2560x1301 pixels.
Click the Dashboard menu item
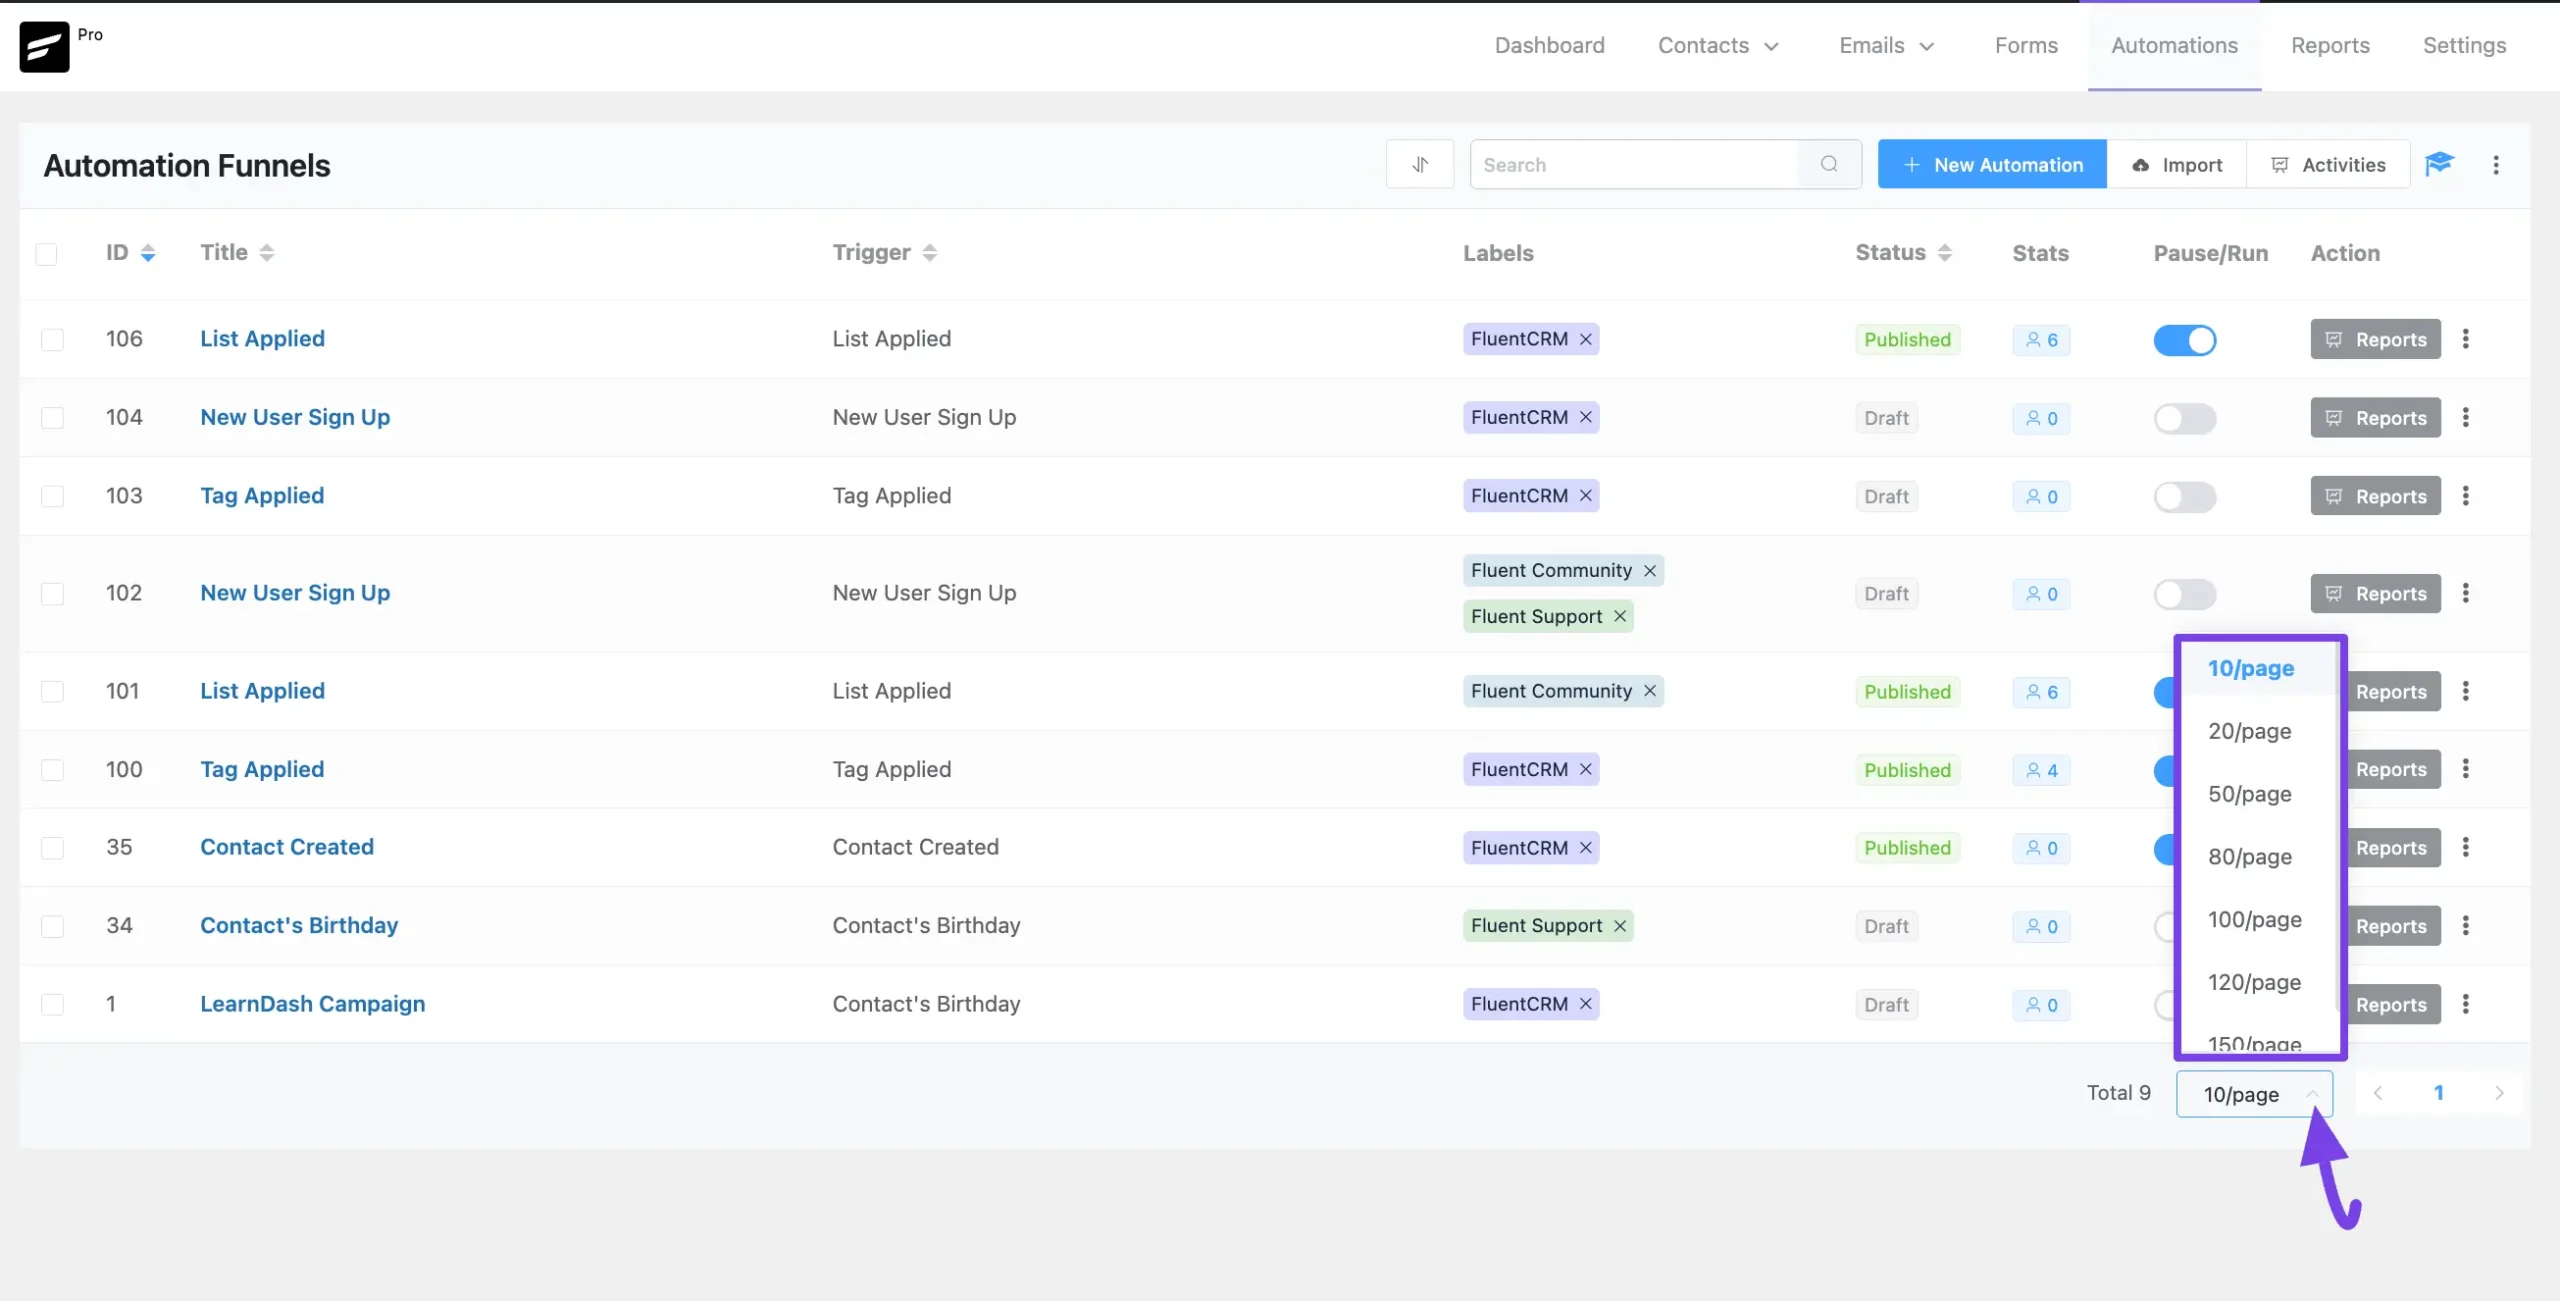(1550, 45)
